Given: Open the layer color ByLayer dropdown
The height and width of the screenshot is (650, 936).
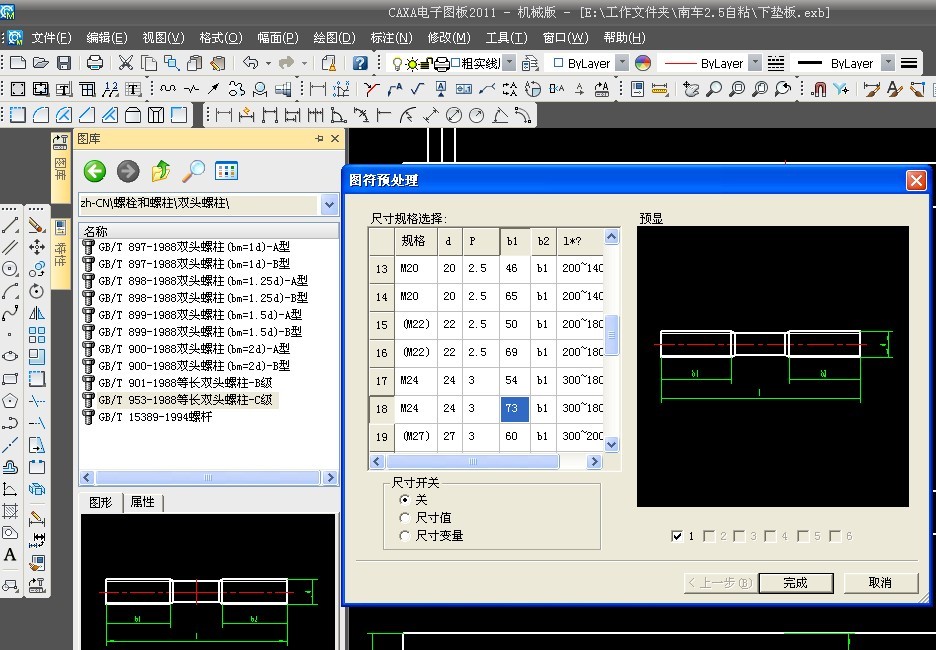Looking at the screenshot, I should pyautogui.click(x=622, y=63).
